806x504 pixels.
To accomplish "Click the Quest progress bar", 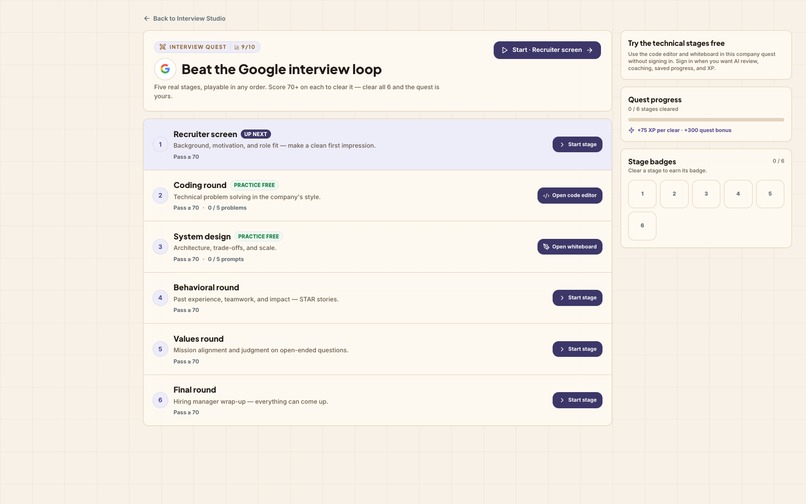I will click(706, 120).
